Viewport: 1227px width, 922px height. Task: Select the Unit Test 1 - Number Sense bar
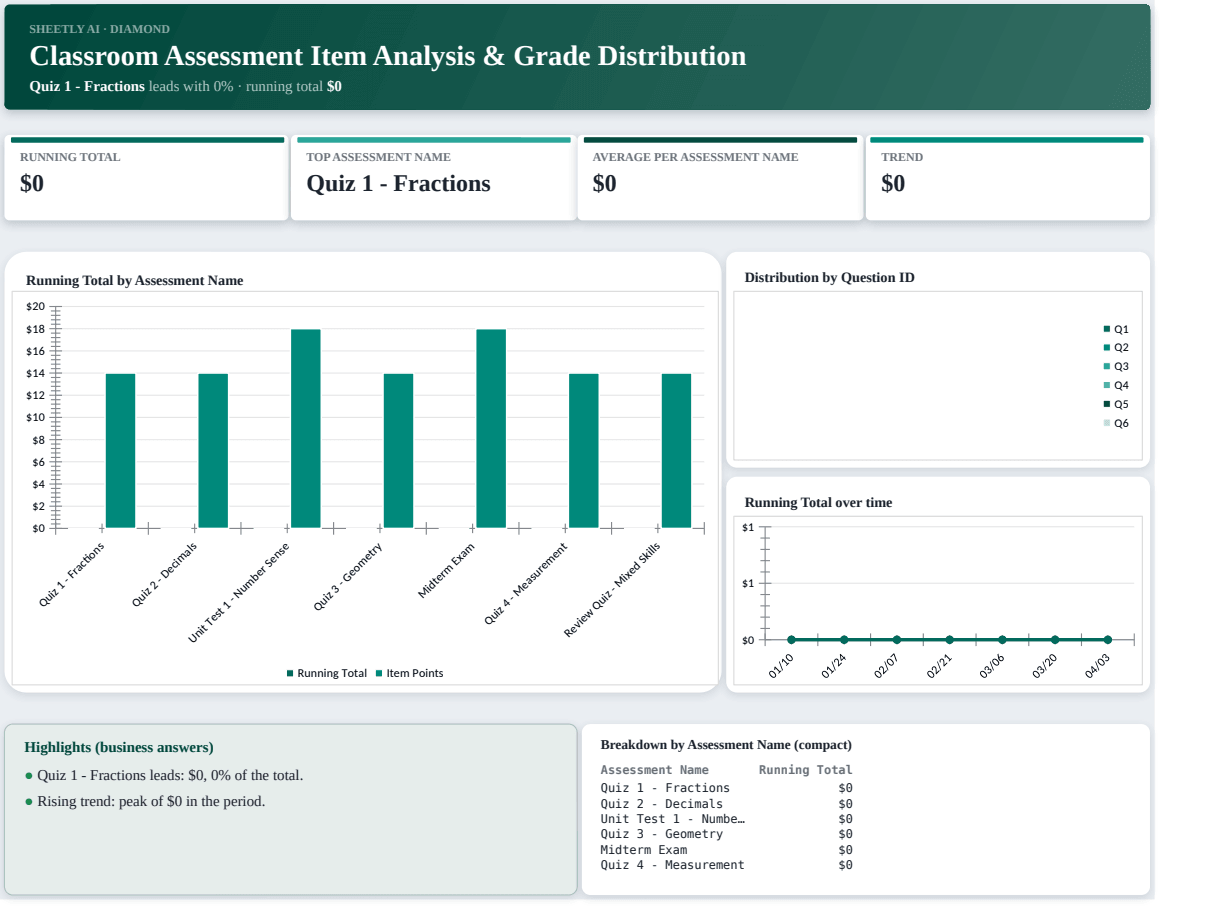306,428
